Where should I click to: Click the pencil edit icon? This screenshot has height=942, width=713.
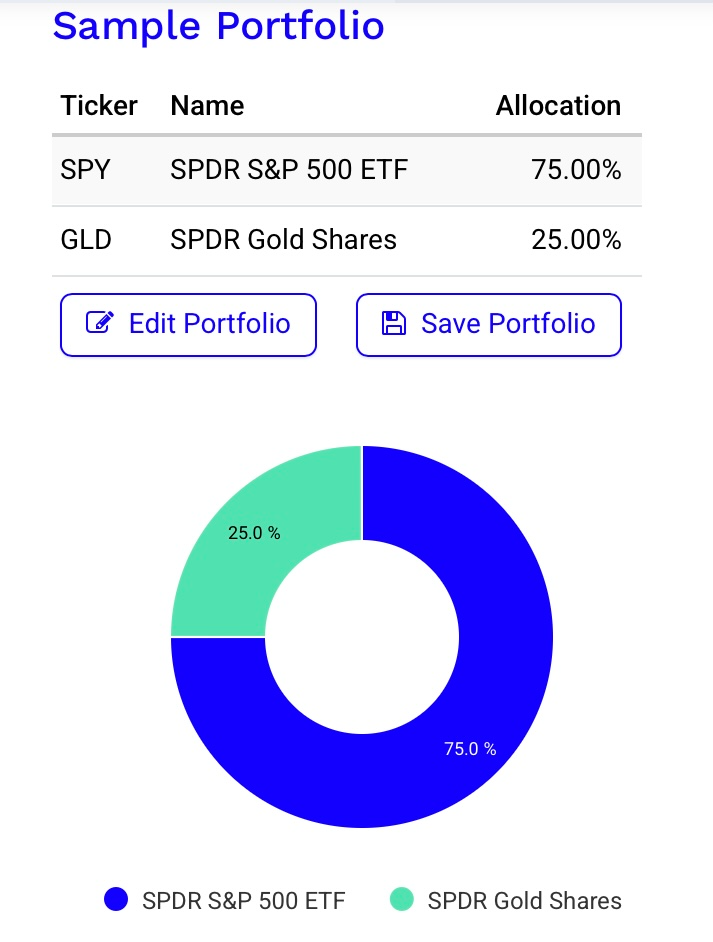[99, 323]
